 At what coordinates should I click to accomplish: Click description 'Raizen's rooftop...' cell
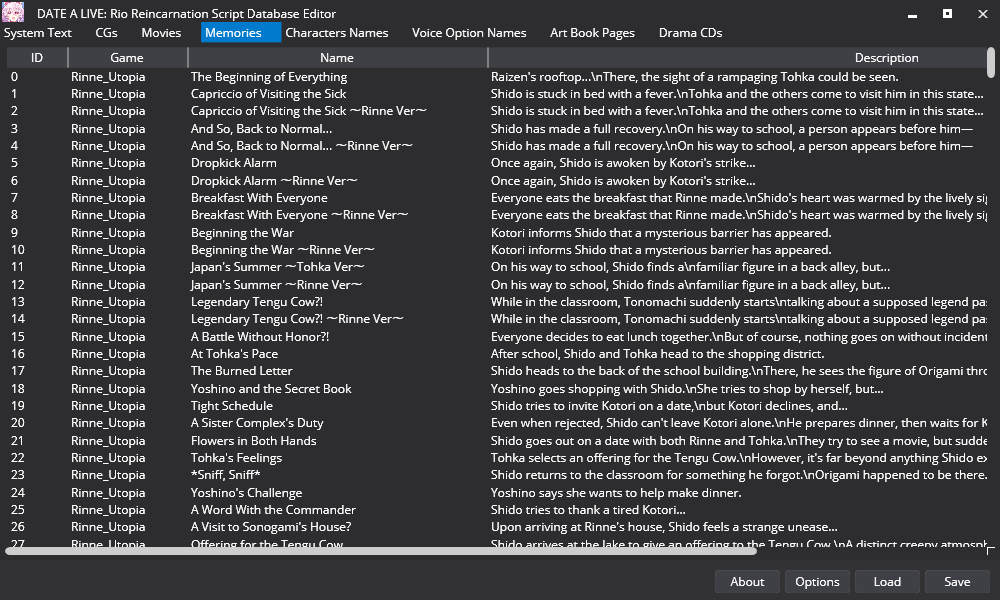[x=695, y=77]
